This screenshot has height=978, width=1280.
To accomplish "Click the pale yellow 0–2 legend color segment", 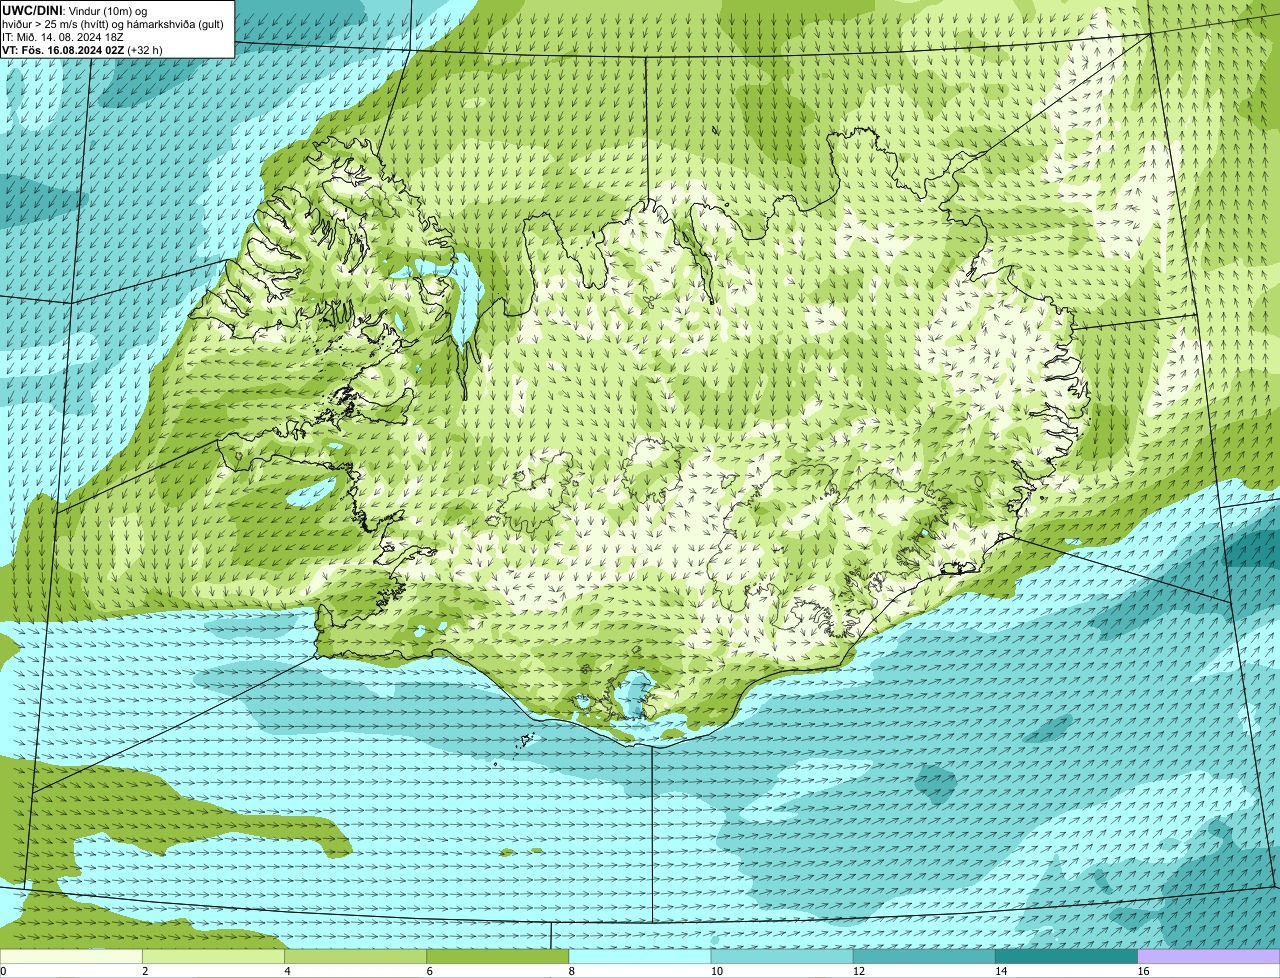I will click(71, 956).
